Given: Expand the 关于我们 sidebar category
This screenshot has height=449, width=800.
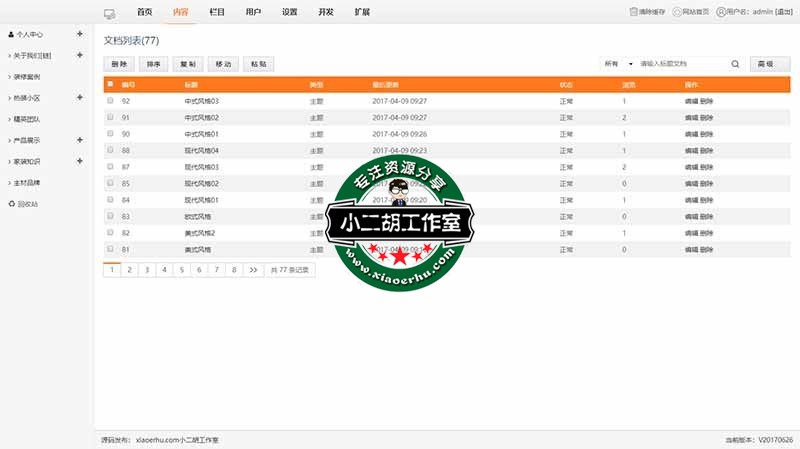Looking at the screenshot, I should point(80,55).
